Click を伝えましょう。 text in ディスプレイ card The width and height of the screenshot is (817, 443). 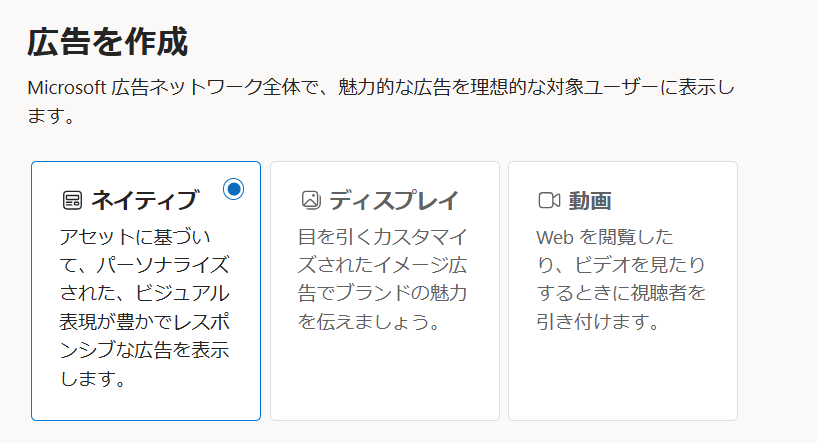coord(369,322)
